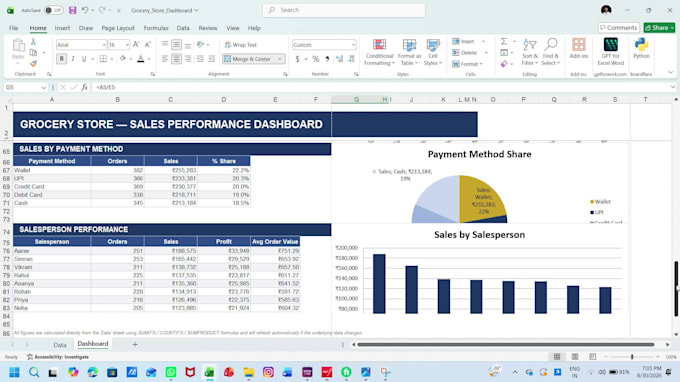Viewport: 680px width, 382px height.
Task: Click the Save icon in title bar
Action: [72, 10]
